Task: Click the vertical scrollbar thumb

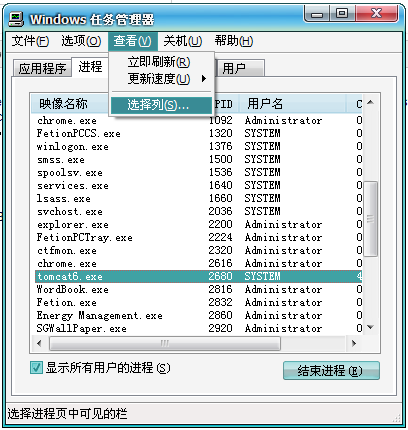Action: coord(371,219)
